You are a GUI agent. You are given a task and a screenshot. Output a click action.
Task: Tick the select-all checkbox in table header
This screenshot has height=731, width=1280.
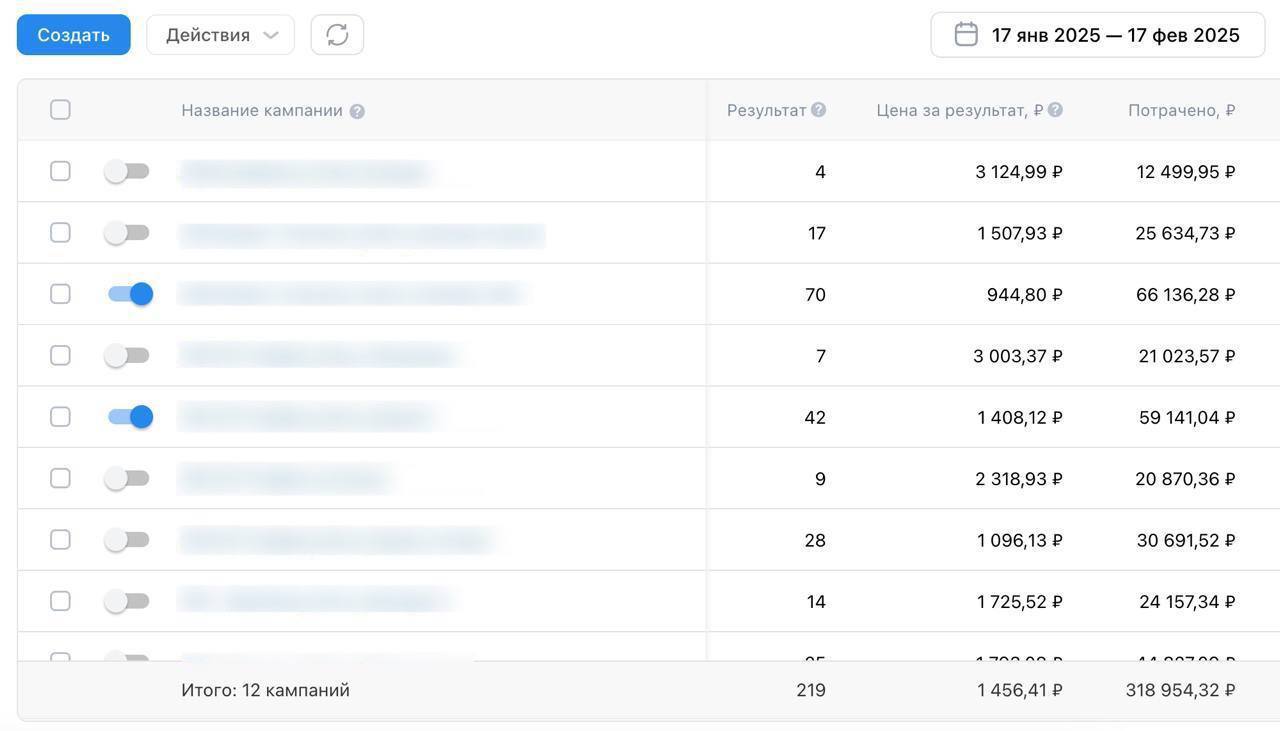pos(60,110)
